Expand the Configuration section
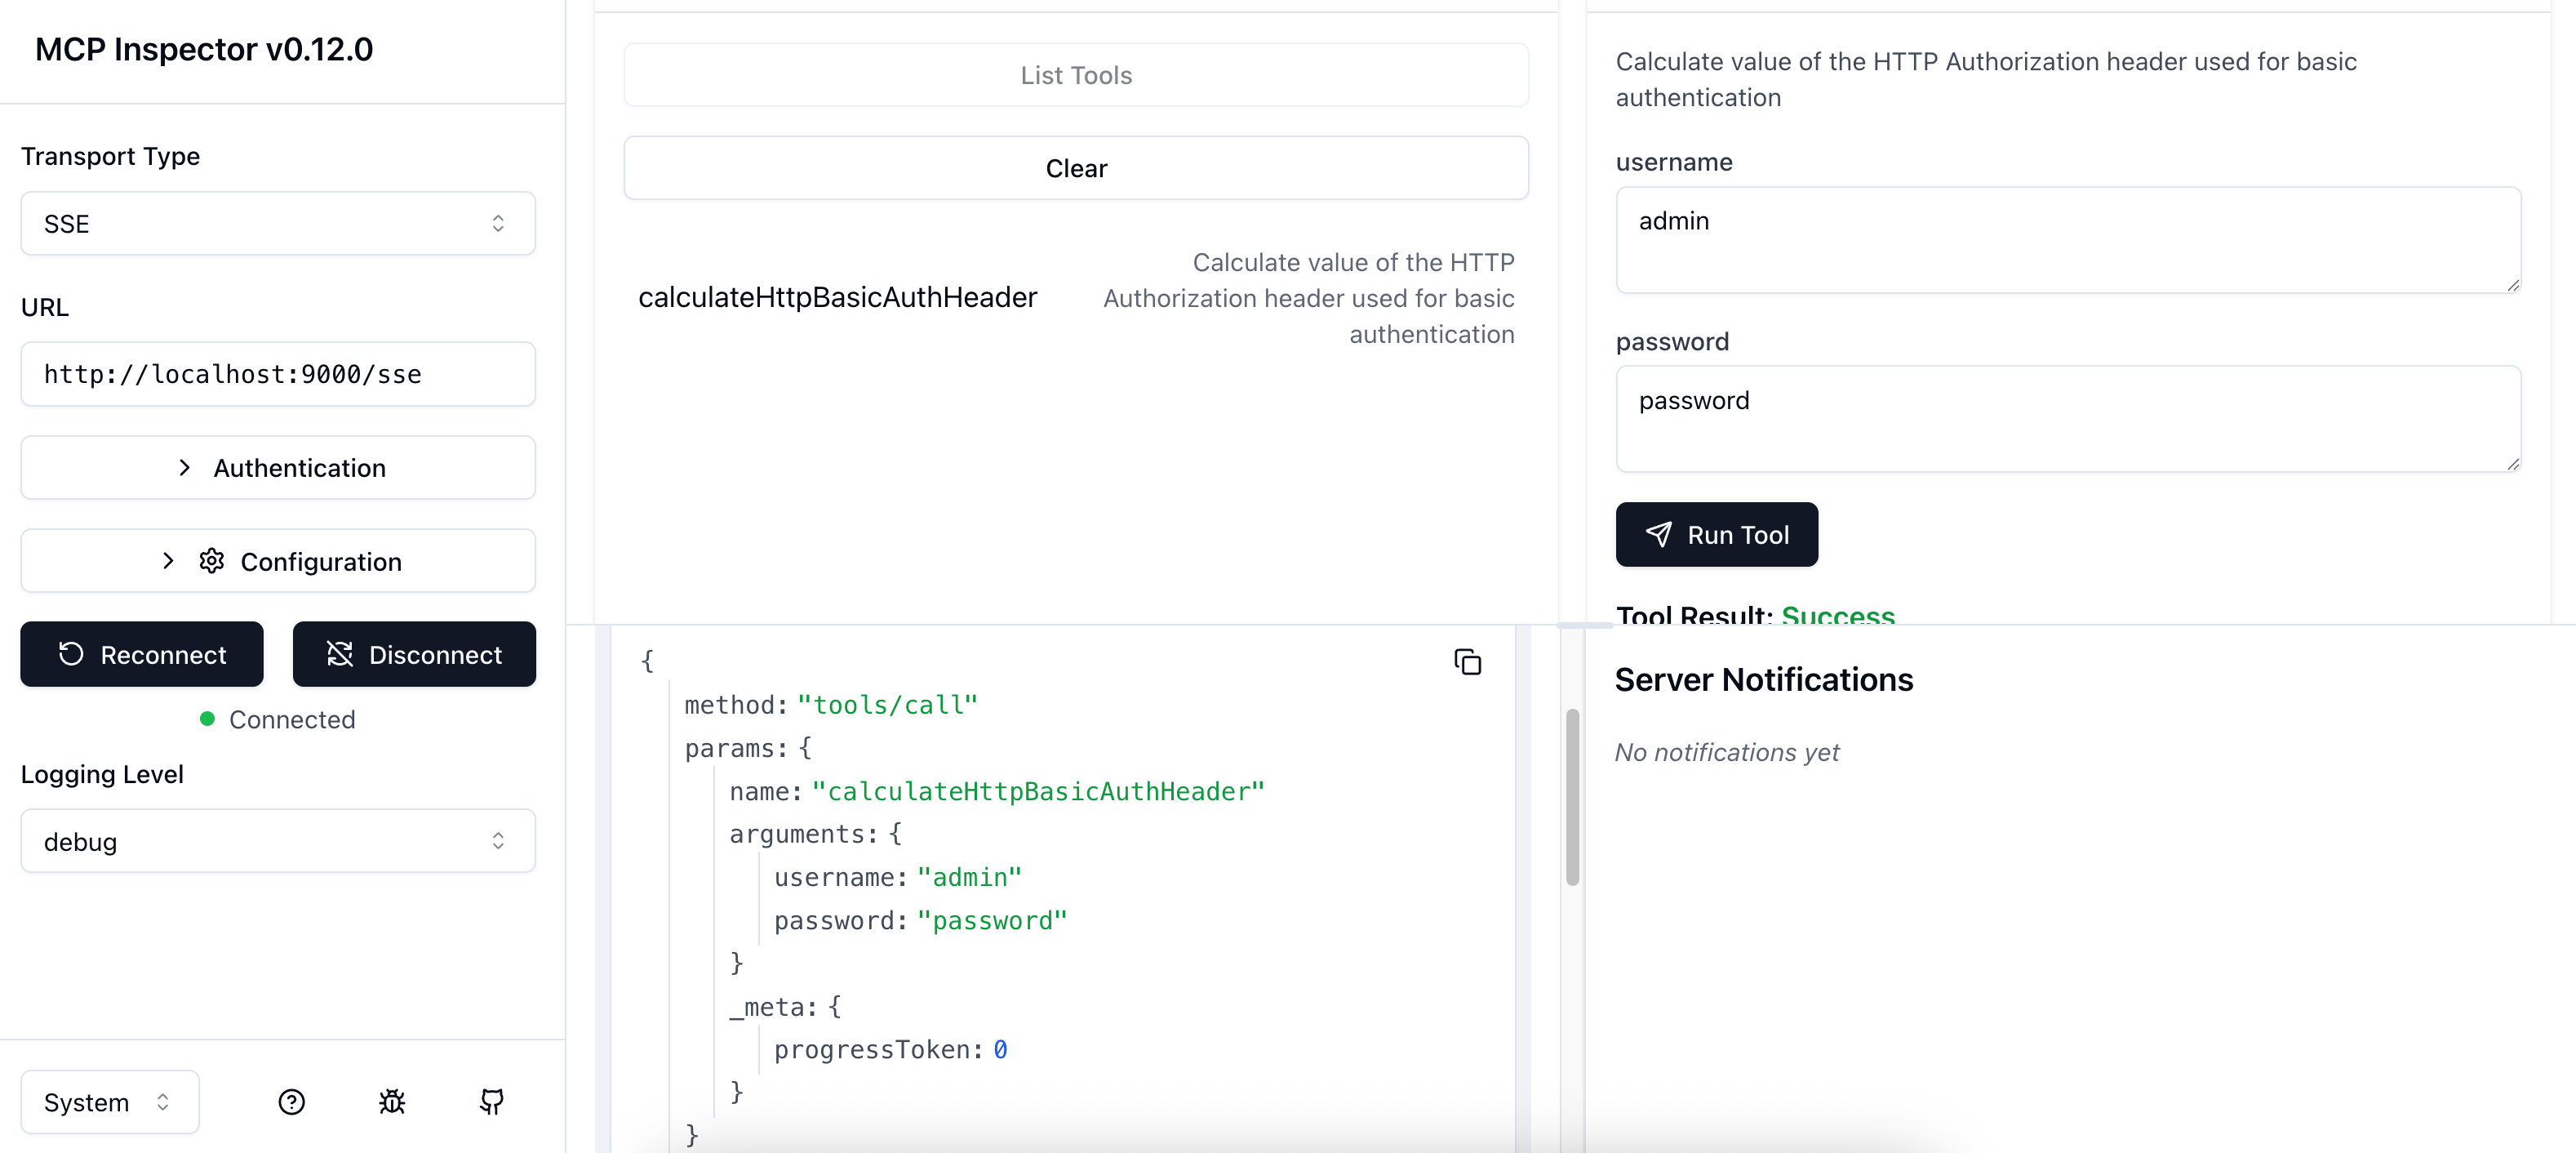Image resolution: width=2576 pixels, height=1153 pixels. (x=278, y=561)
